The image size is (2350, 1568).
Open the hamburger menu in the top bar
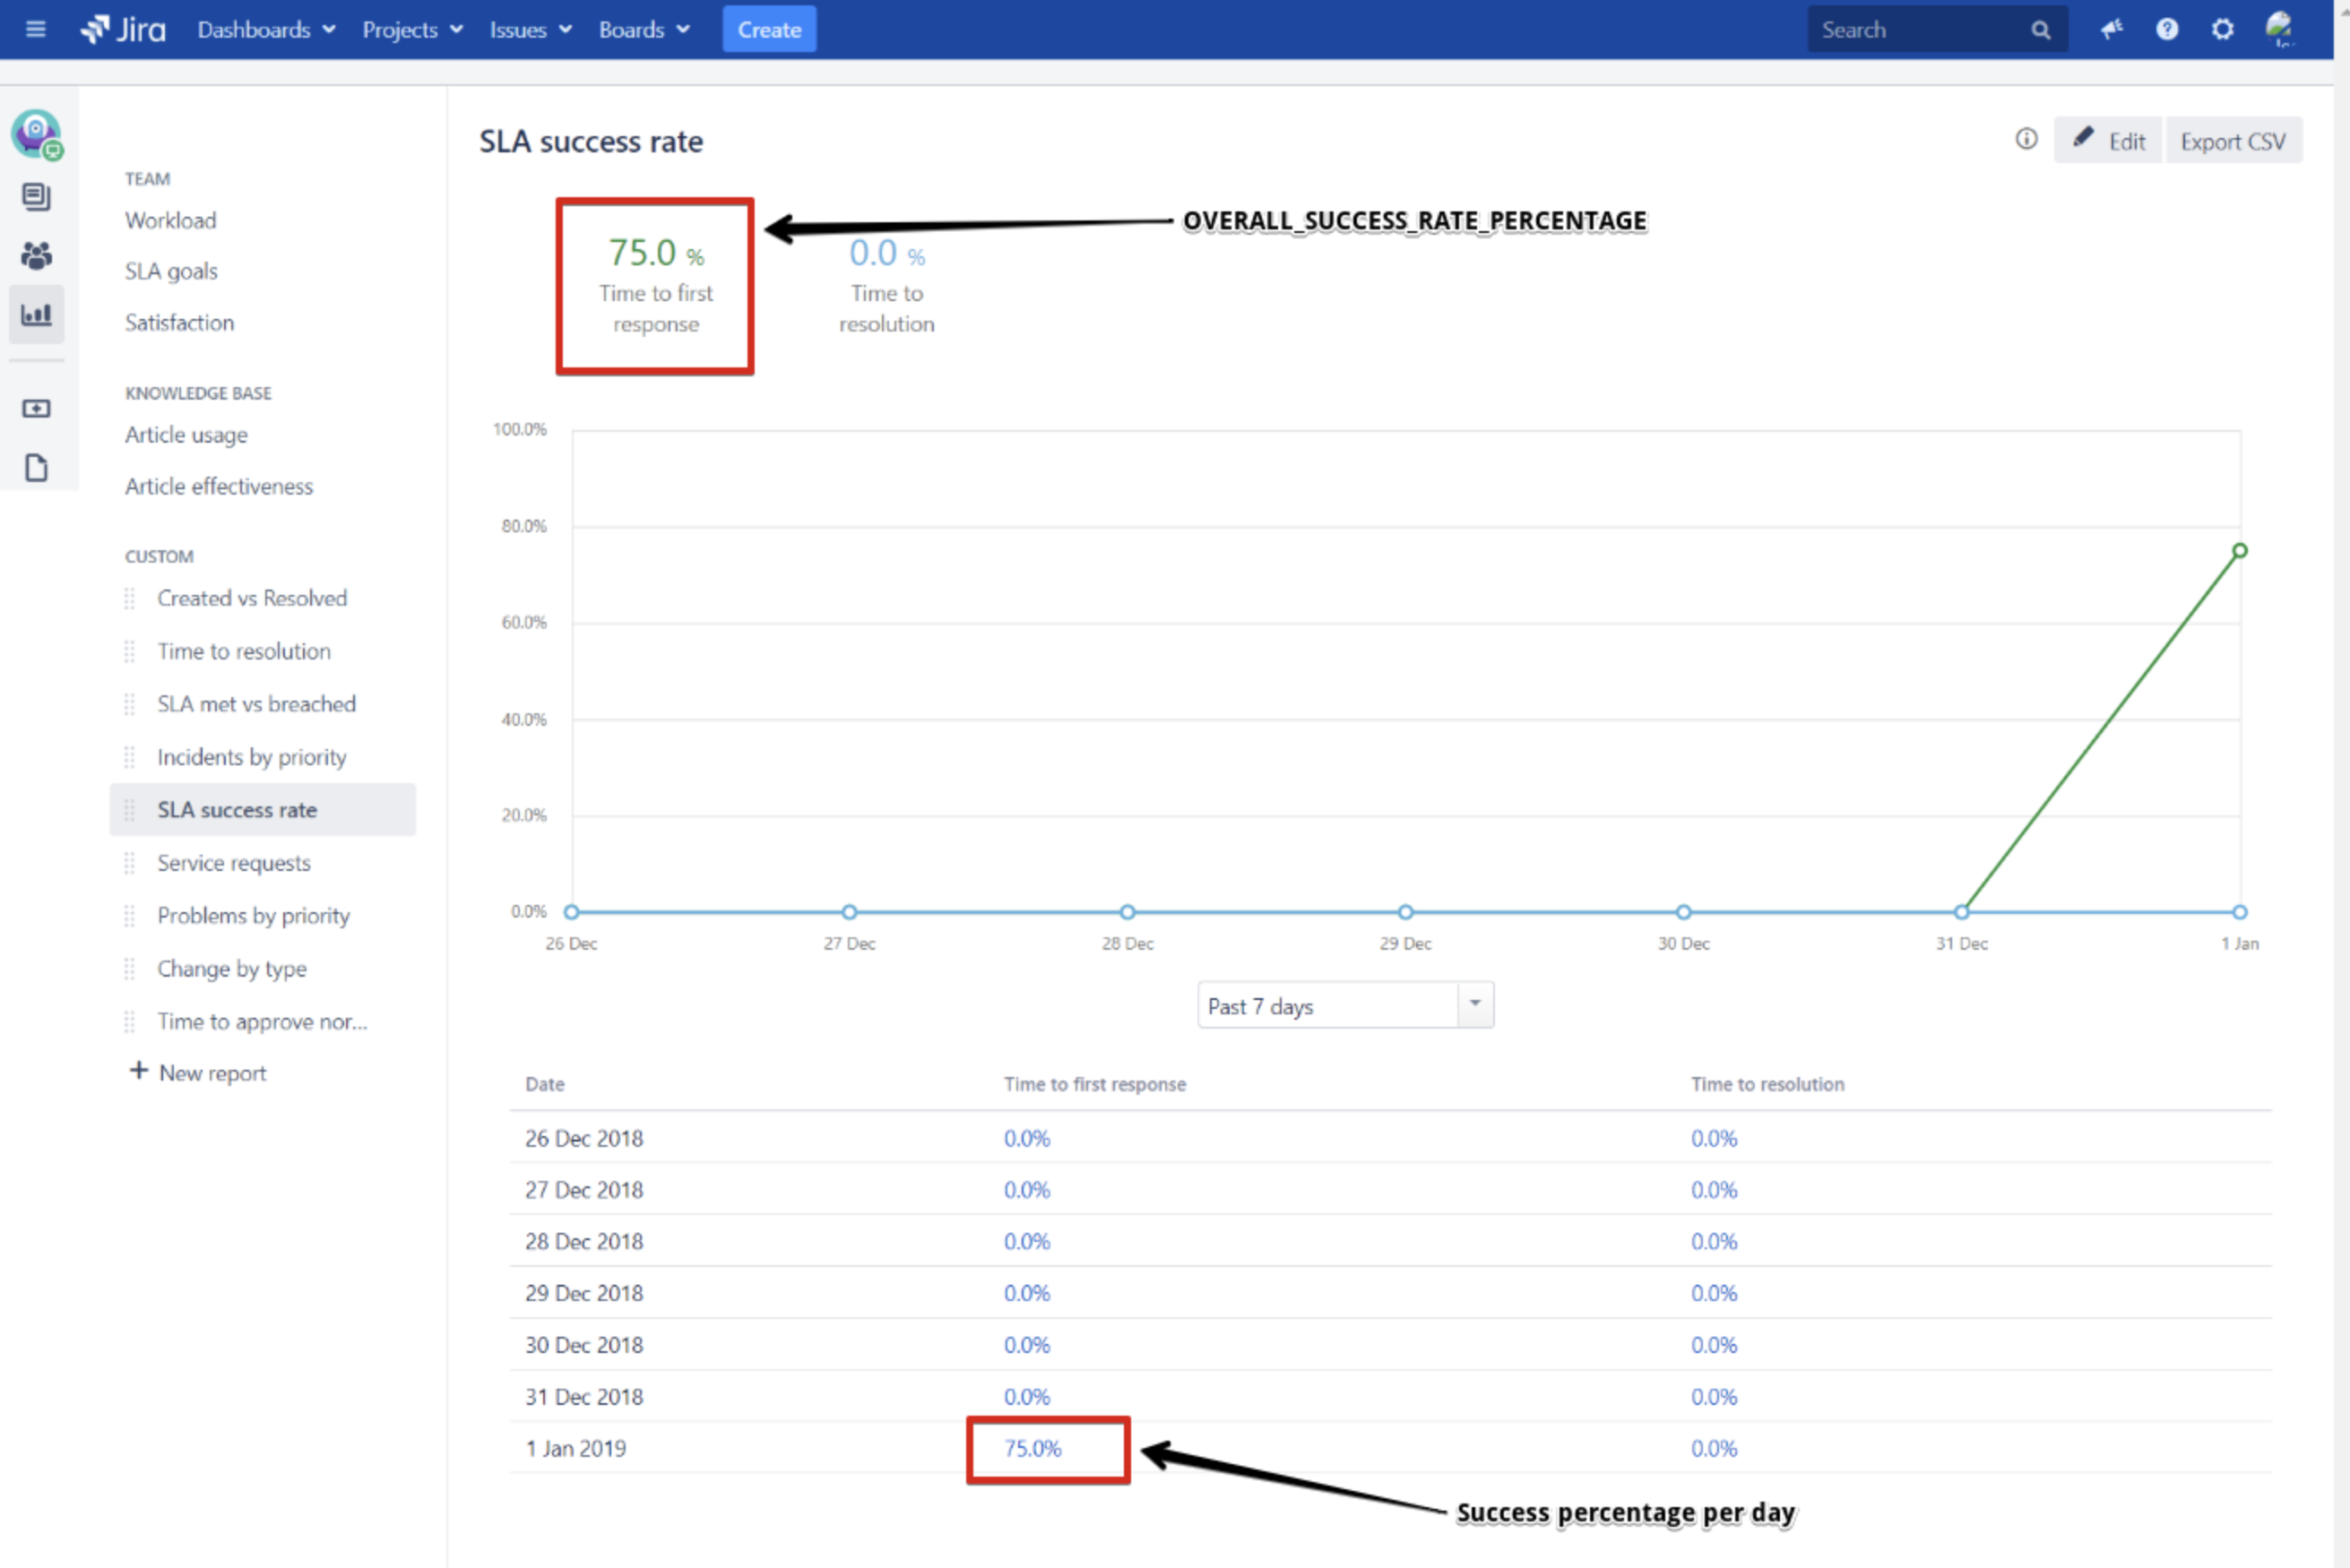[x=36, y=29]
